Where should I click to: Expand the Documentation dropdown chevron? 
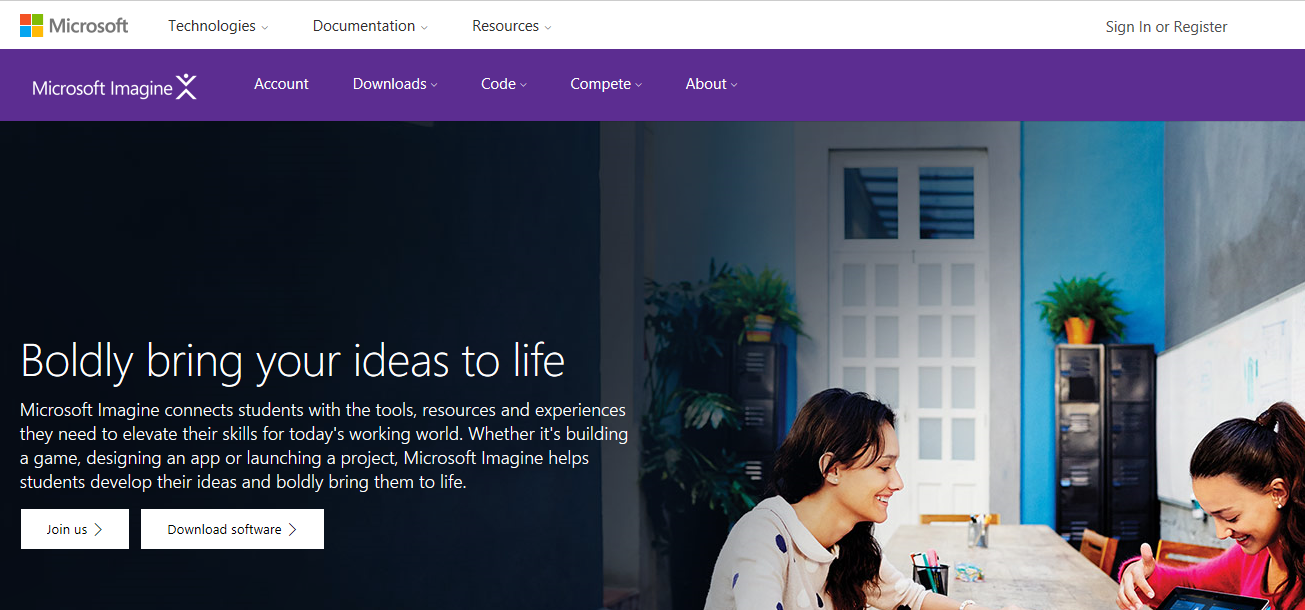click(424, 28)
